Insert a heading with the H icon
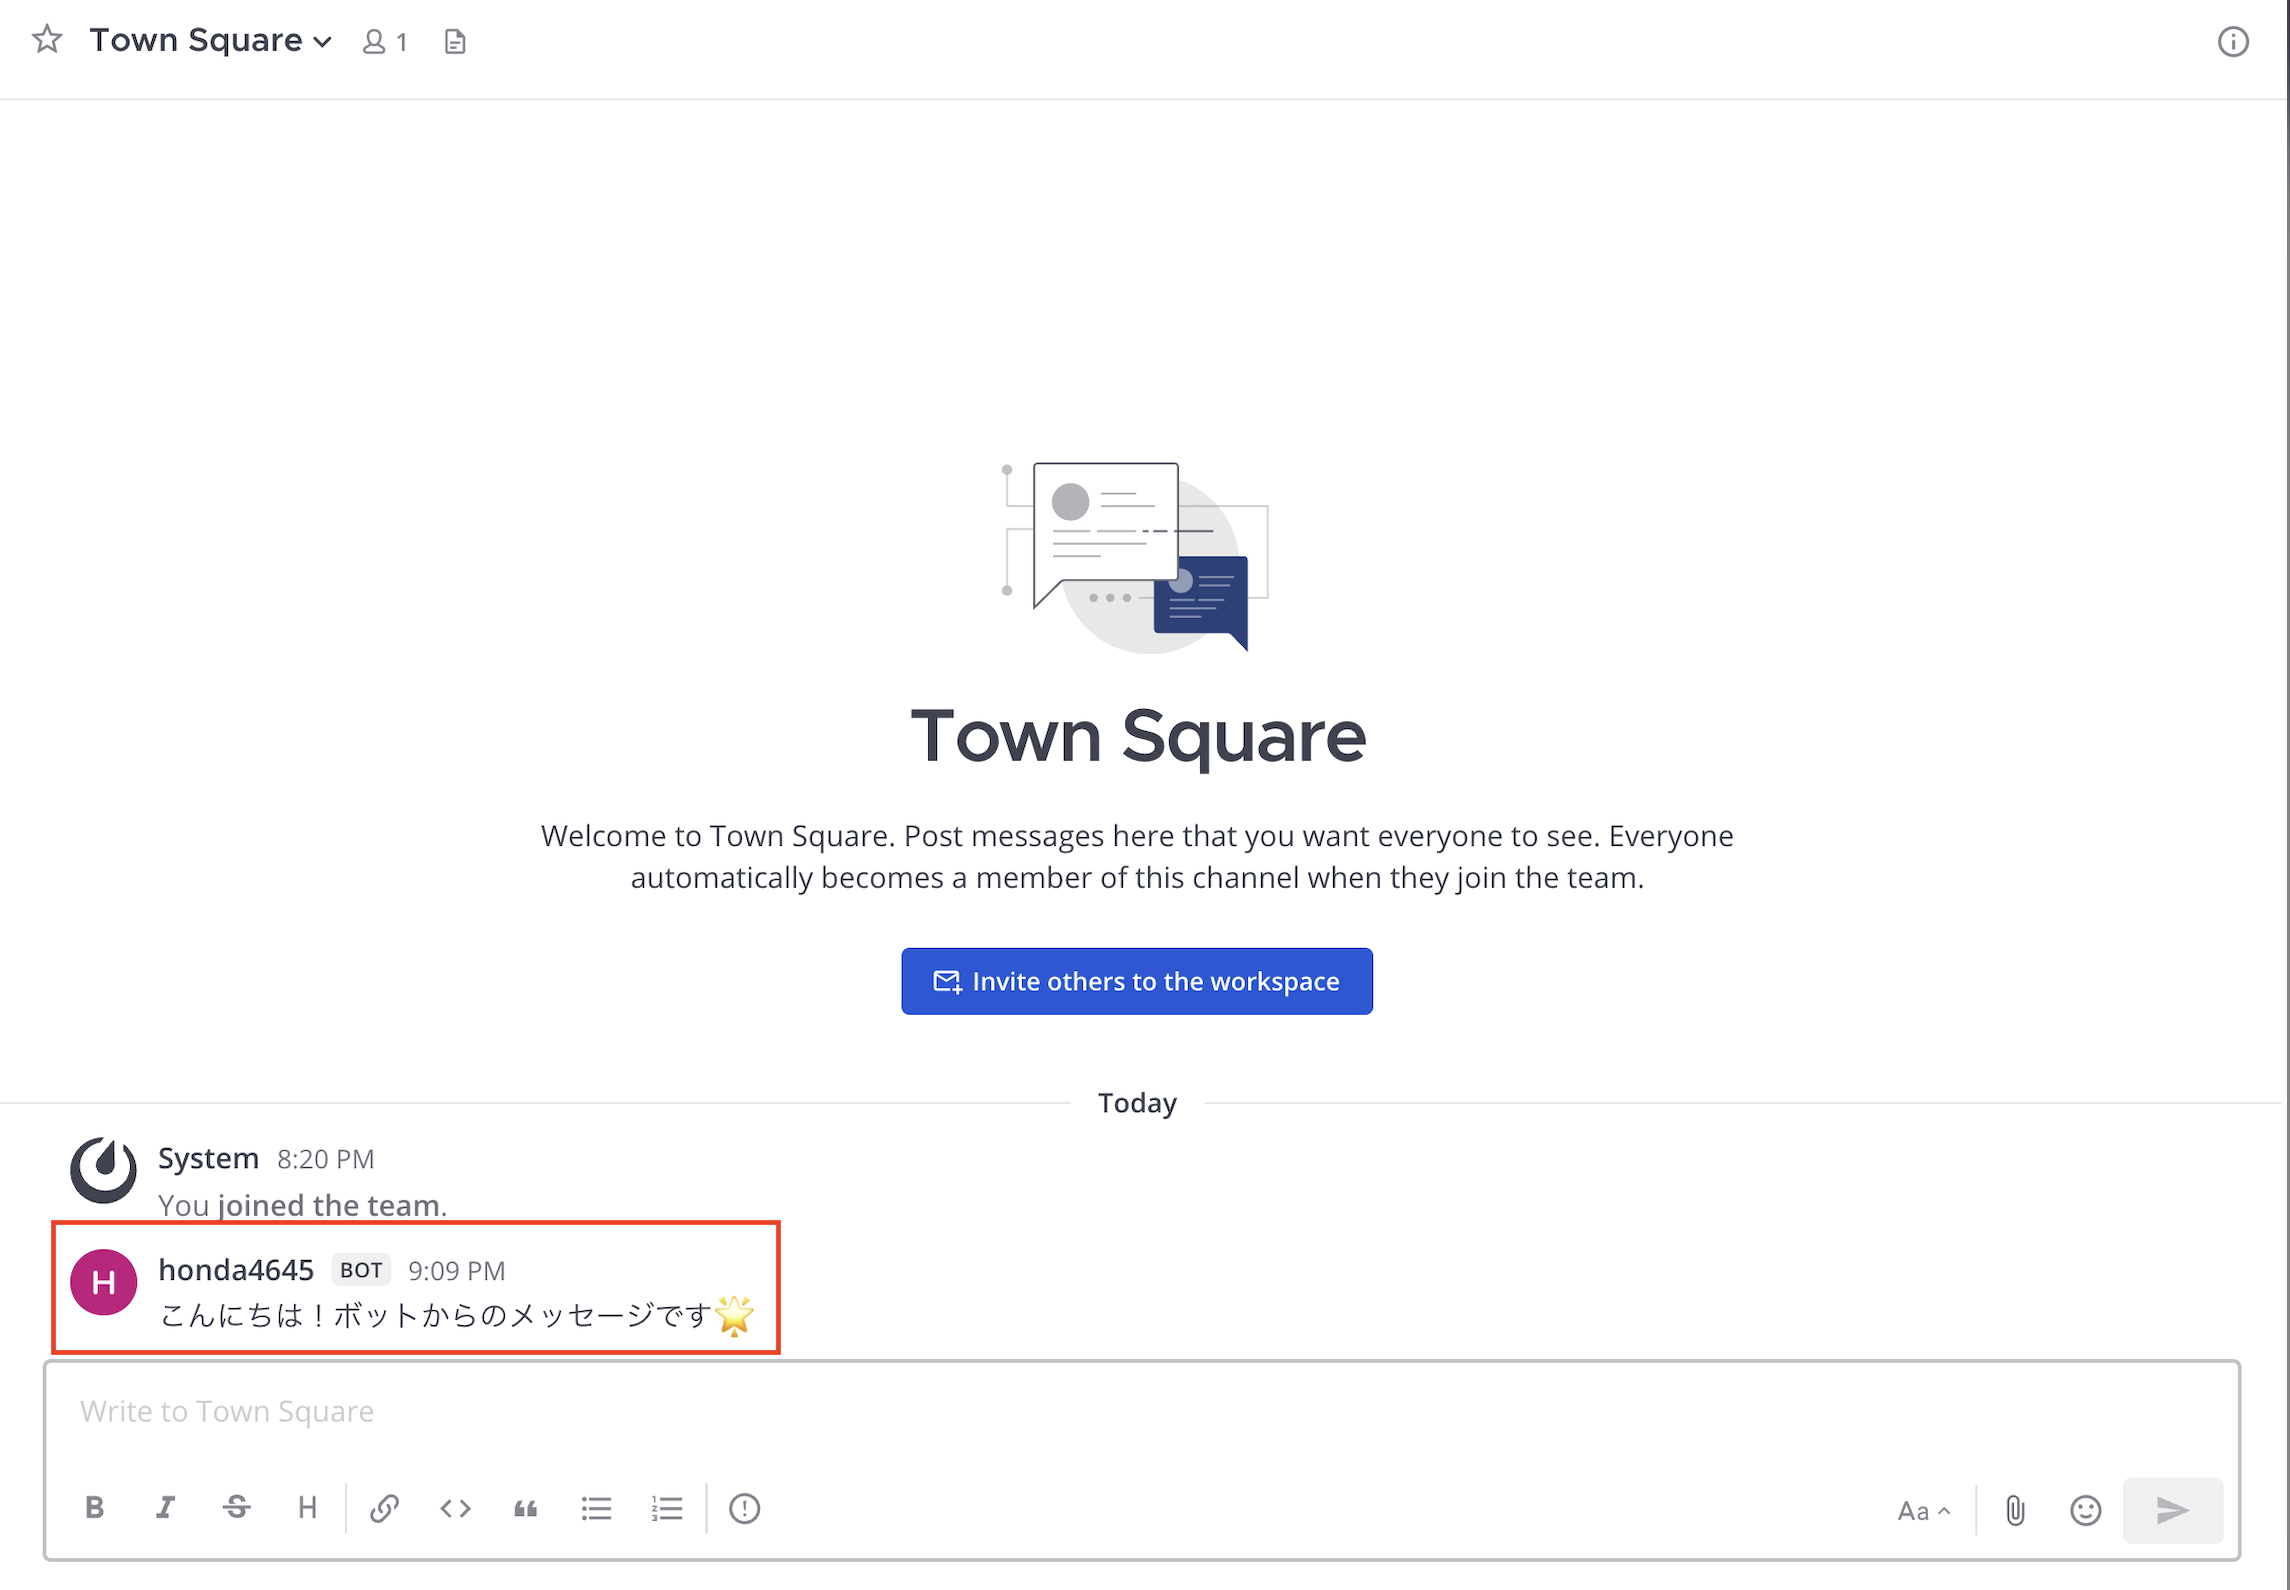This screenshot has height=1590, width=2290. coord(307,1508)
